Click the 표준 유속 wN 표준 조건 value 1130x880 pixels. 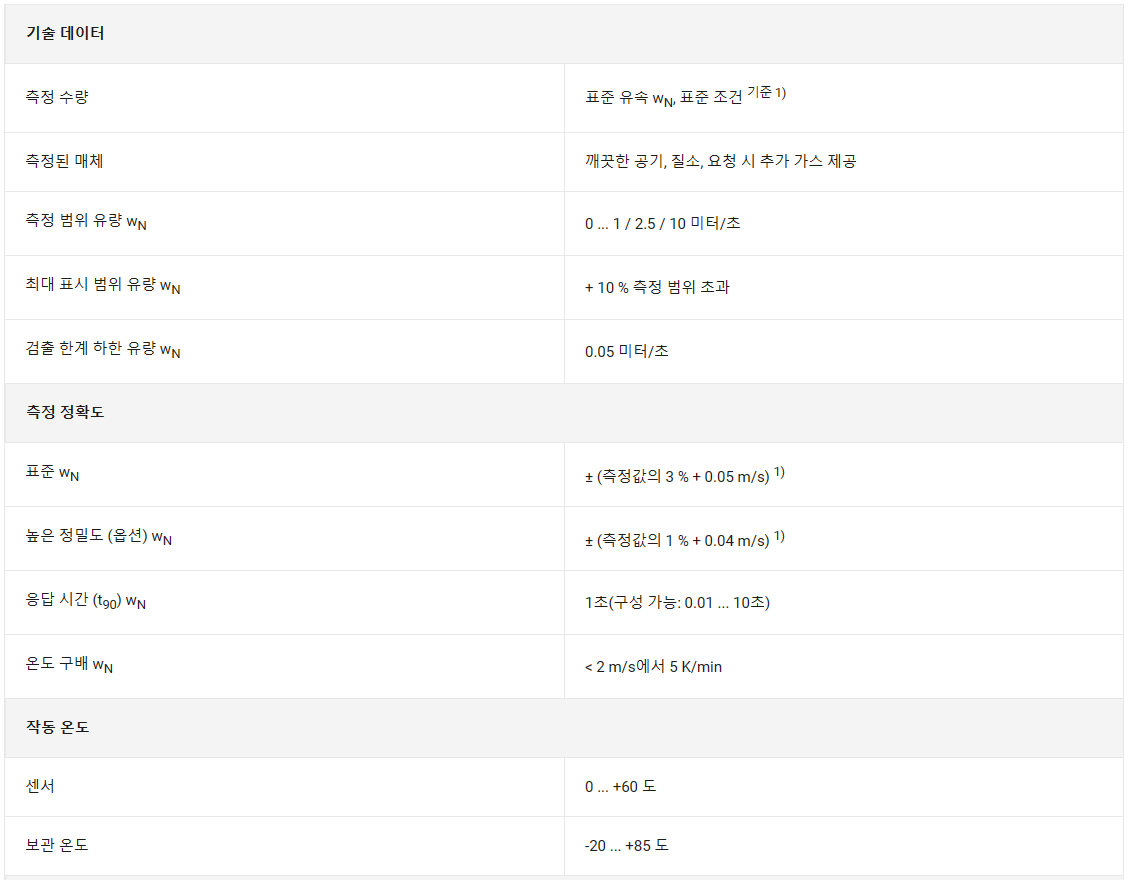tap(663, 98)
